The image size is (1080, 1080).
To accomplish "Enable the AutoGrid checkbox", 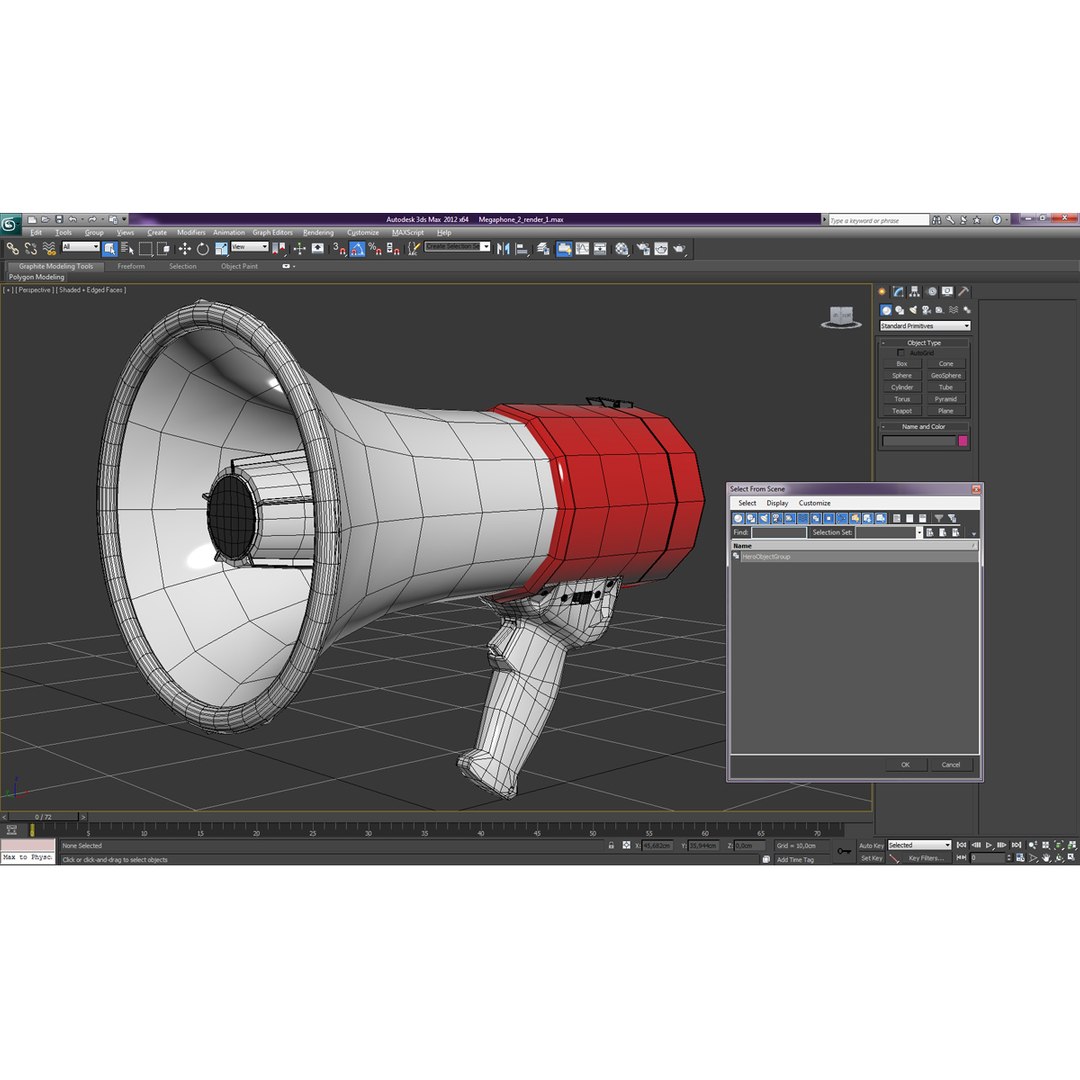I will 900,353.
